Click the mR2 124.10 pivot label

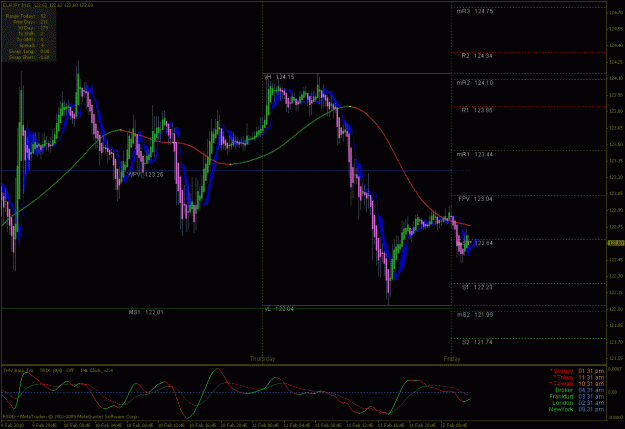tap(475, 83)
